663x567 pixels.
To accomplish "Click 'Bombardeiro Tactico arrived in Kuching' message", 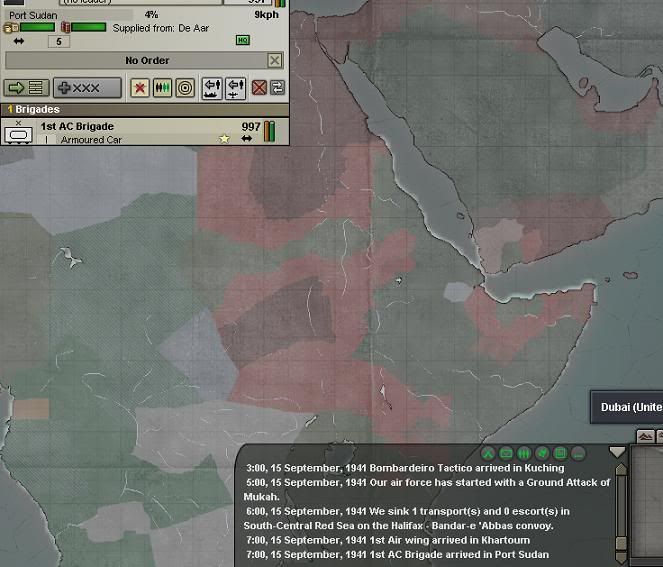I will coord(405,468).
